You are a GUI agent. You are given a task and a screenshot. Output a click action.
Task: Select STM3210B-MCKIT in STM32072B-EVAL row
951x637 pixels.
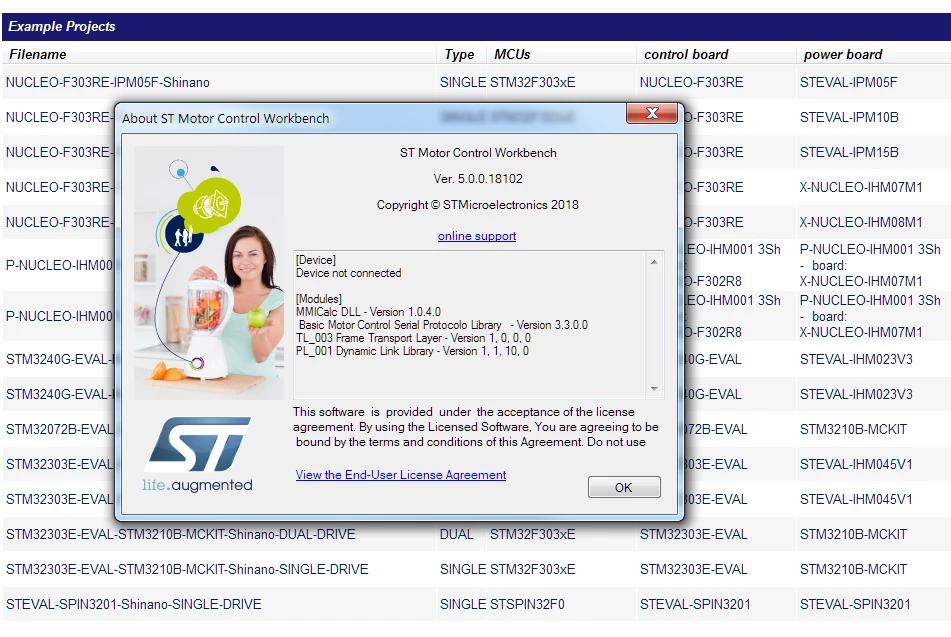853,430
